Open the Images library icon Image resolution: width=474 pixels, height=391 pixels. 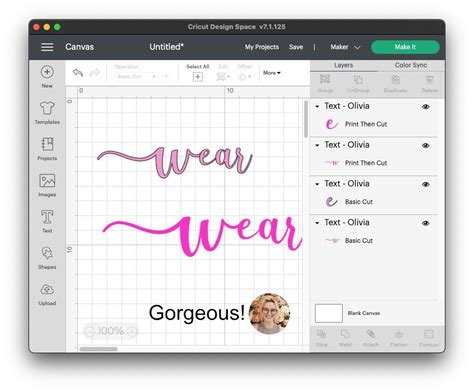click(47, 181)
